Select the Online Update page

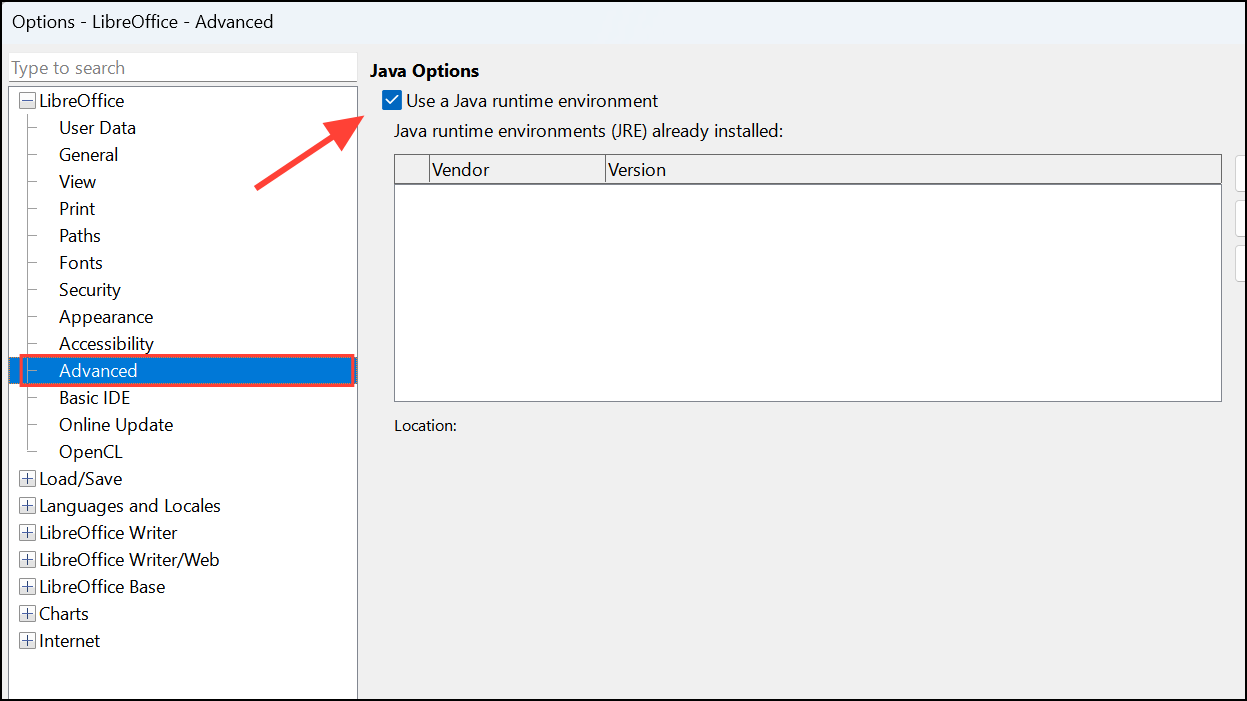click(115, 424)
